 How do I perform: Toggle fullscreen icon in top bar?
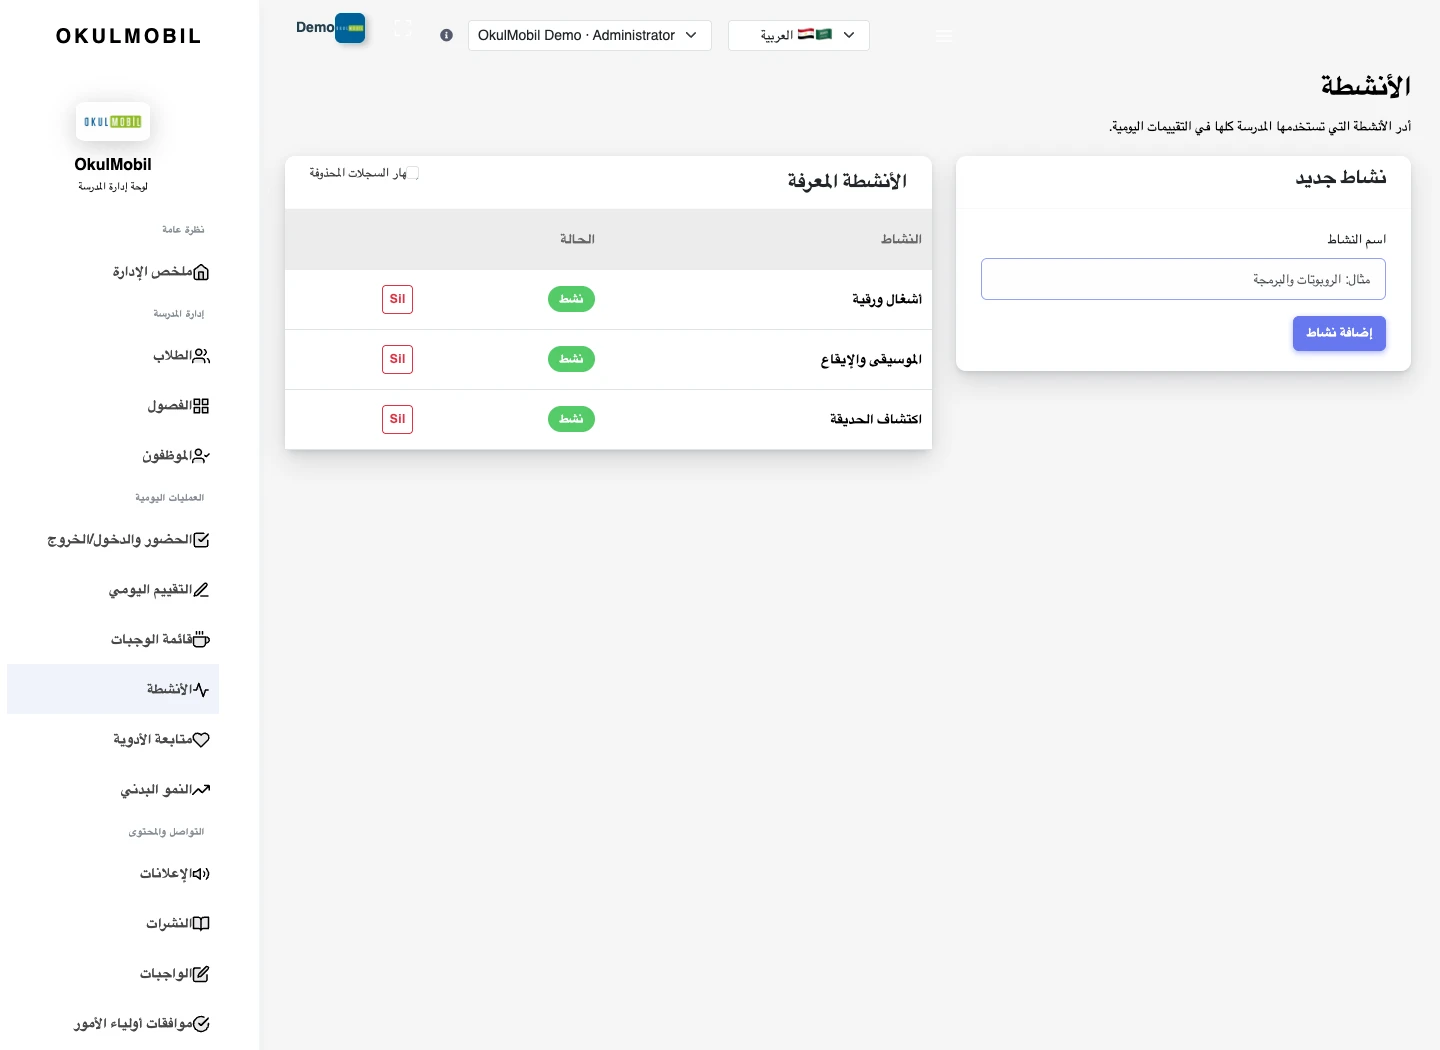pyautogui.click(x=403, y=28)
